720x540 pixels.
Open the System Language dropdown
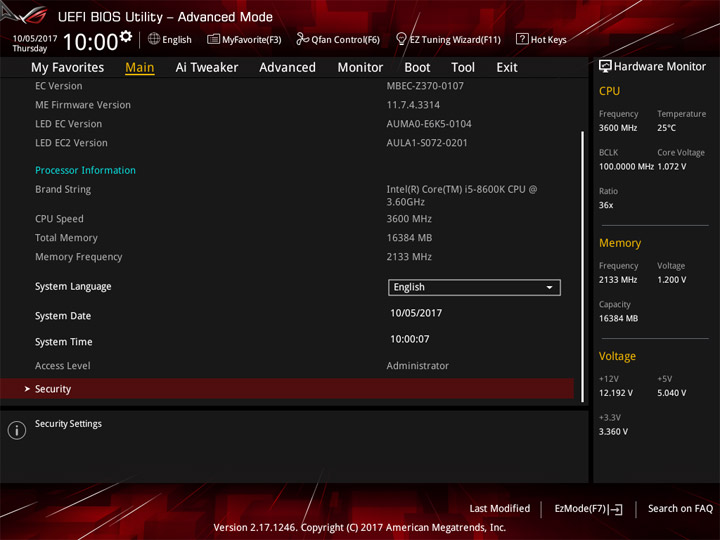(x=474, y=287)
